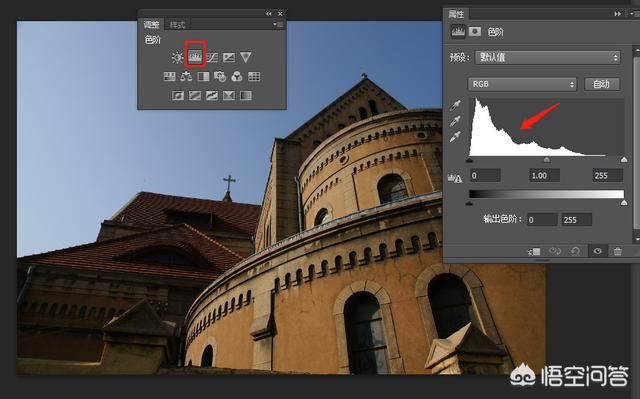Click the 自动 auto button
The width and height of the screenshot is (640, 399).
point(602,84)
